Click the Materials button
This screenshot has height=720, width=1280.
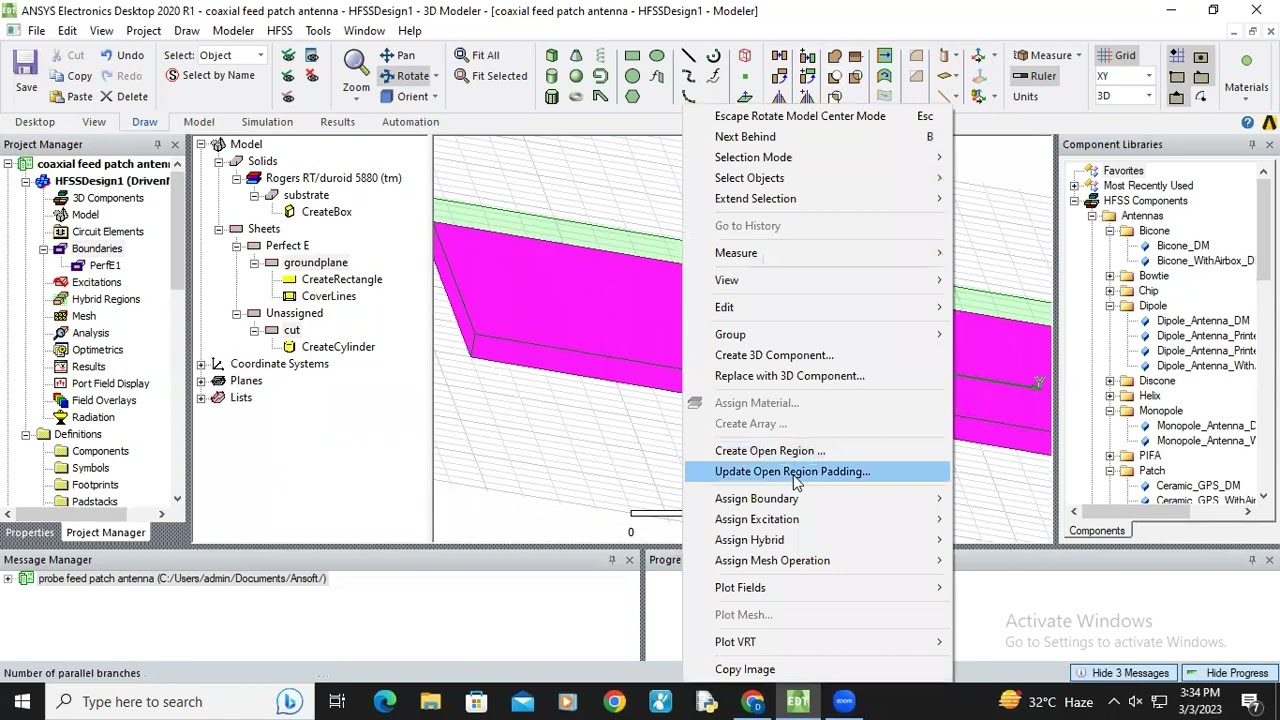pos(1246,75)
